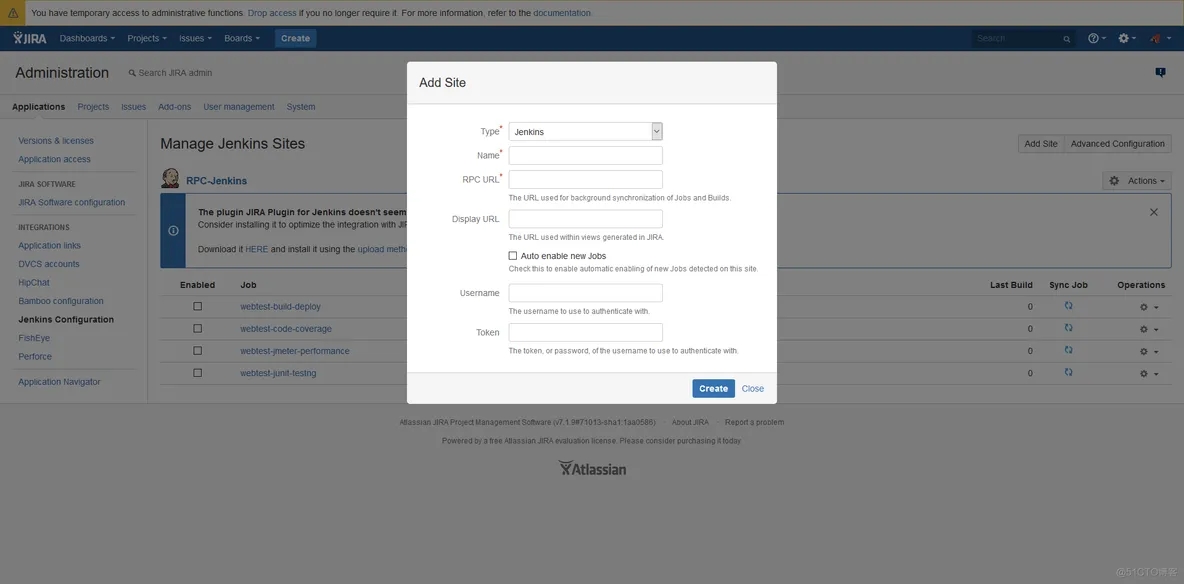Open HipChat in sidebar

coord(34,283)
